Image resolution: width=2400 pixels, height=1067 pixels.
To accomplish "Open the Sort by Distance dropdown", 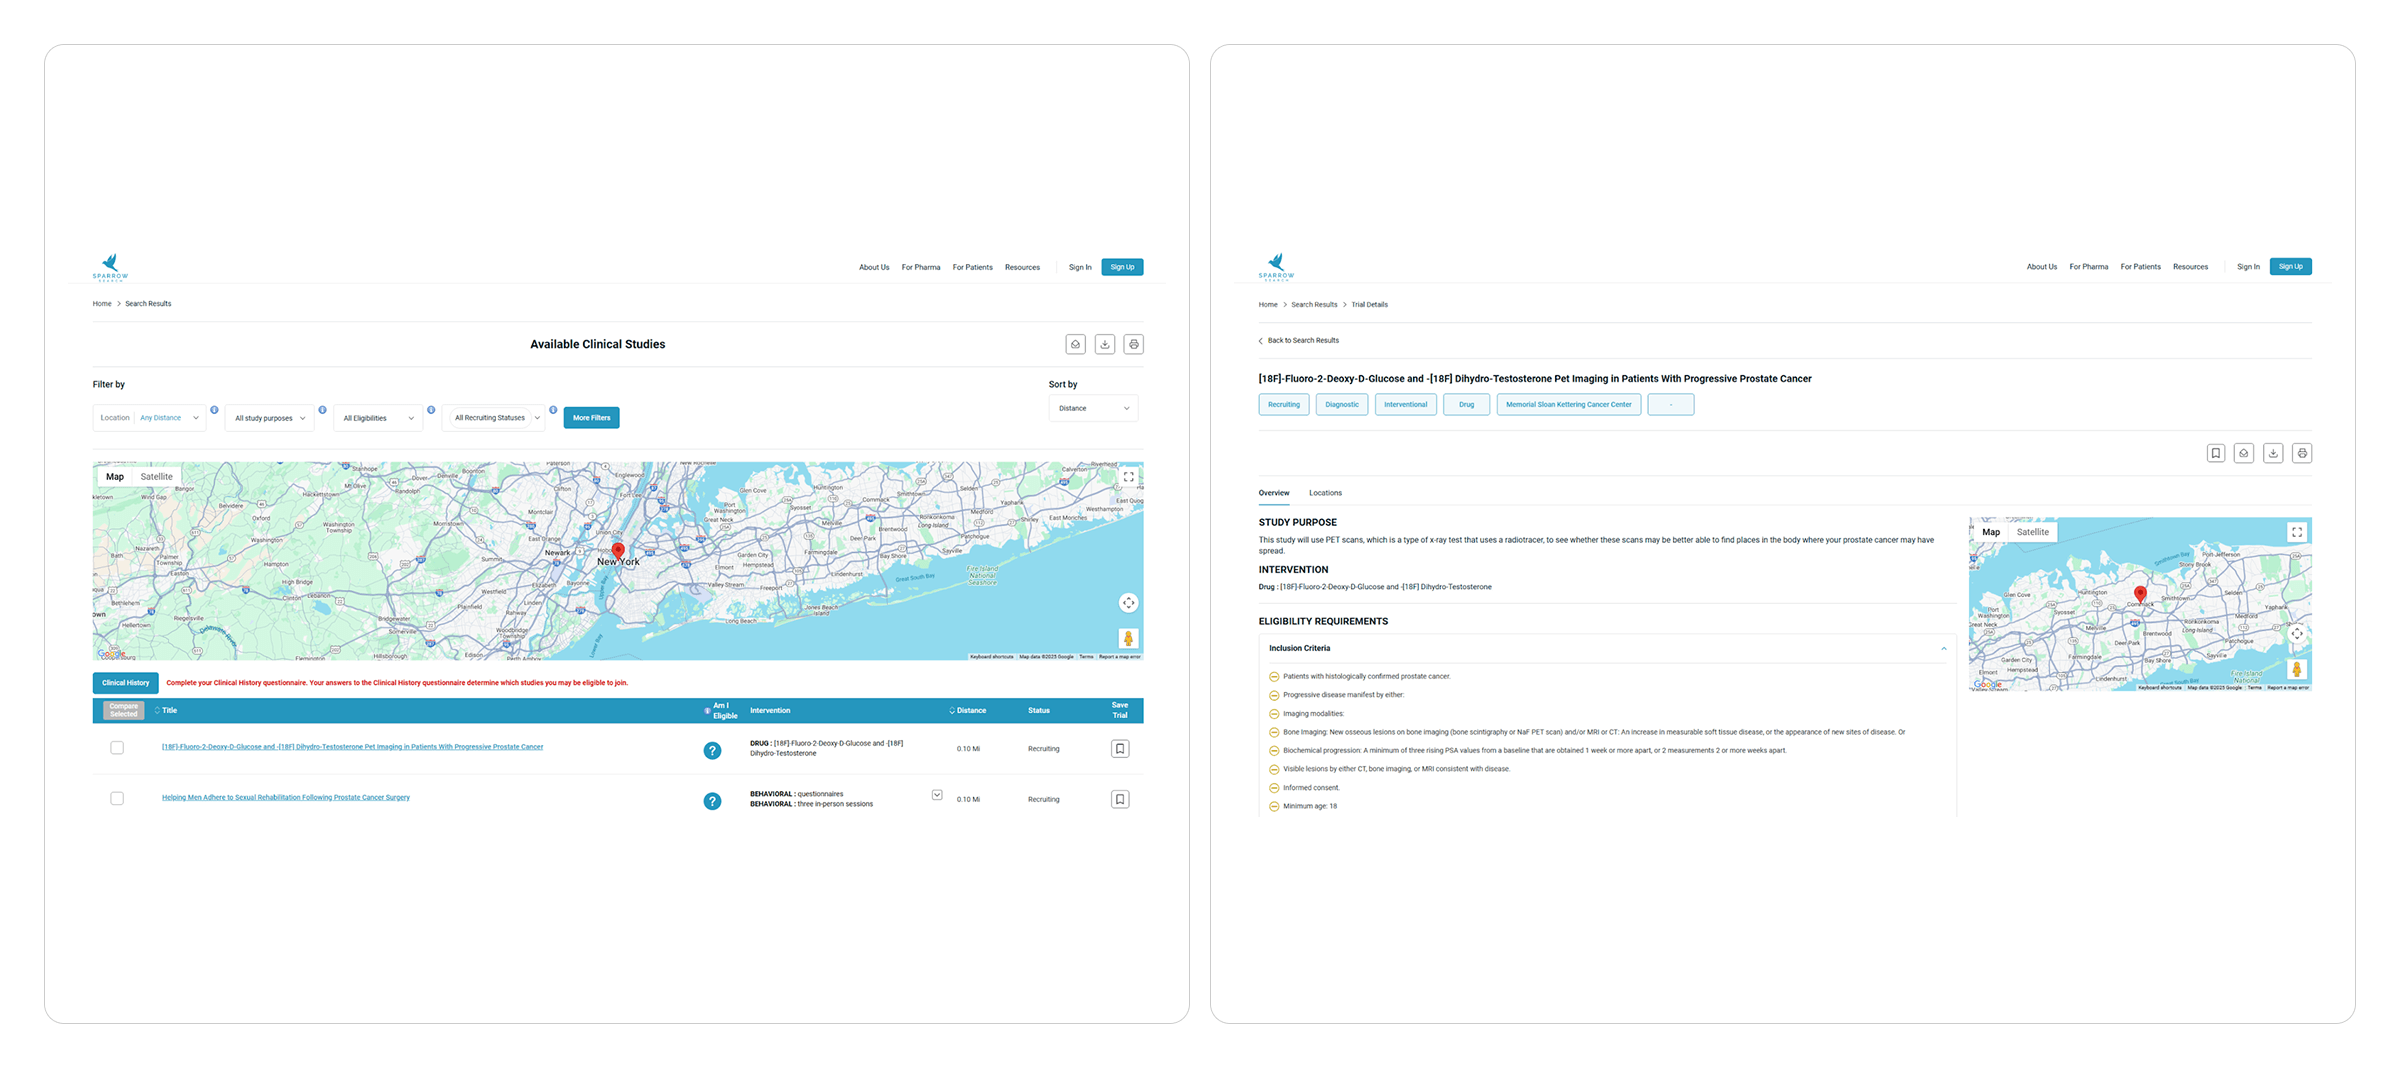I will point(1093,408).
